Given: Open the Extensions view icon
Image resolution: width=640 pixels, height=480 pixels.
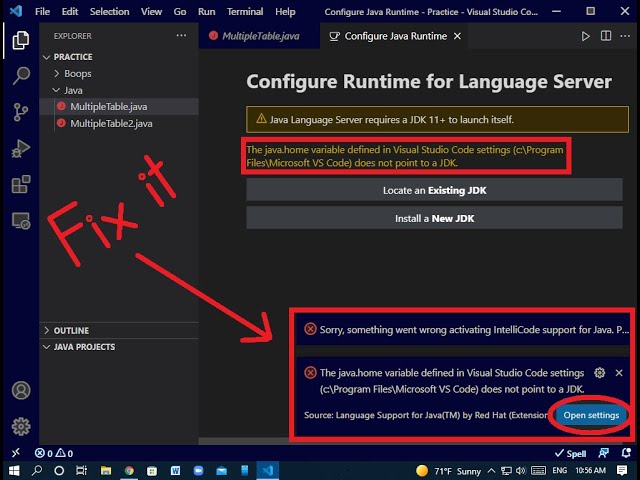Looking at the screenshot, I should click(x=21, y=184).
